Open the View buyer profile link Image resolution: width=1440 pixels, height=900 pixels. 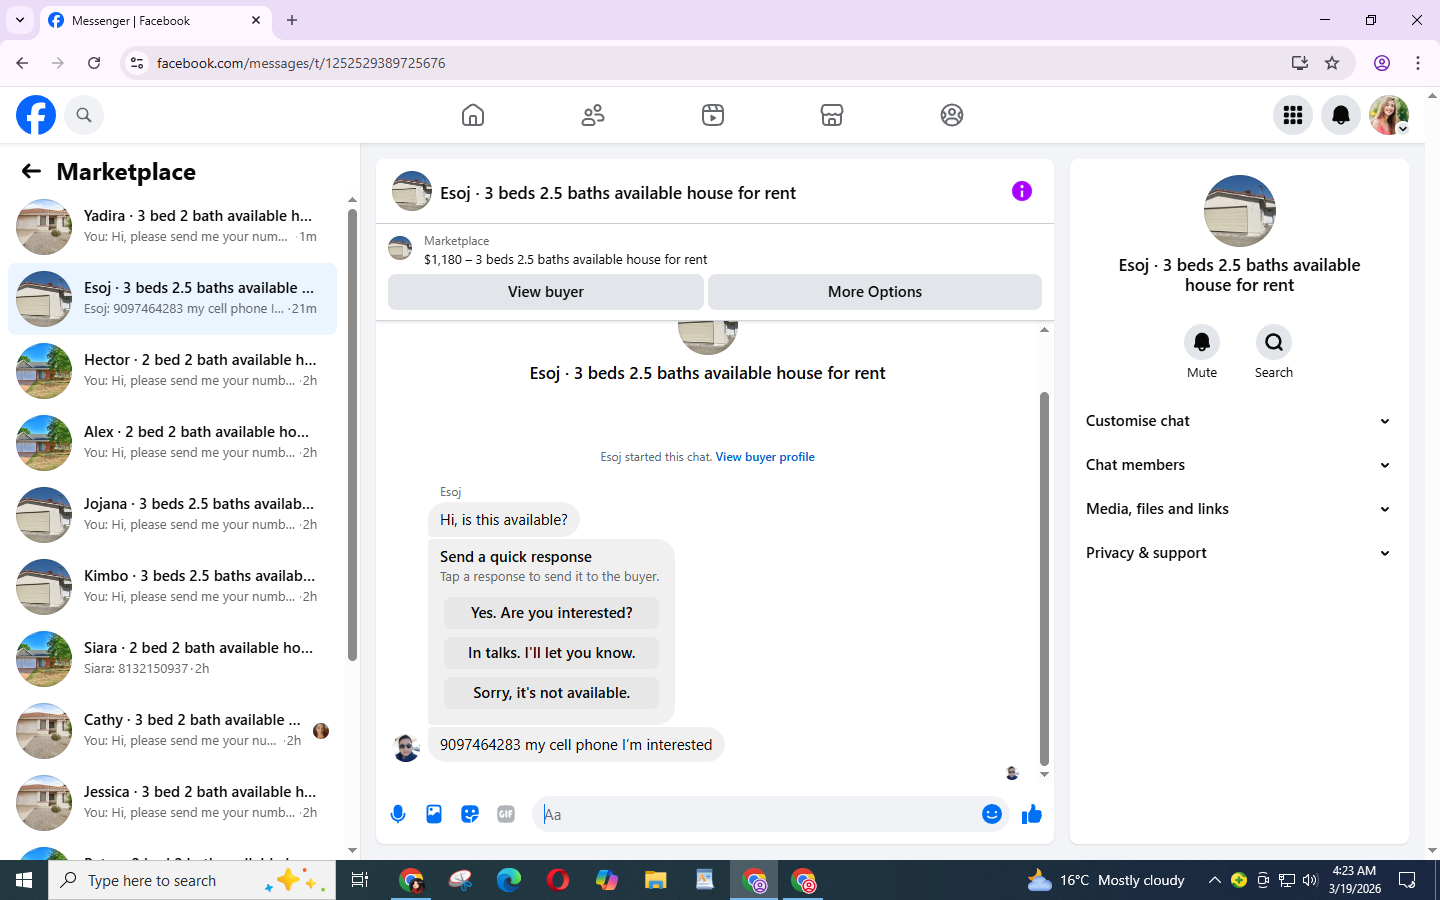[x=765, y=457]
